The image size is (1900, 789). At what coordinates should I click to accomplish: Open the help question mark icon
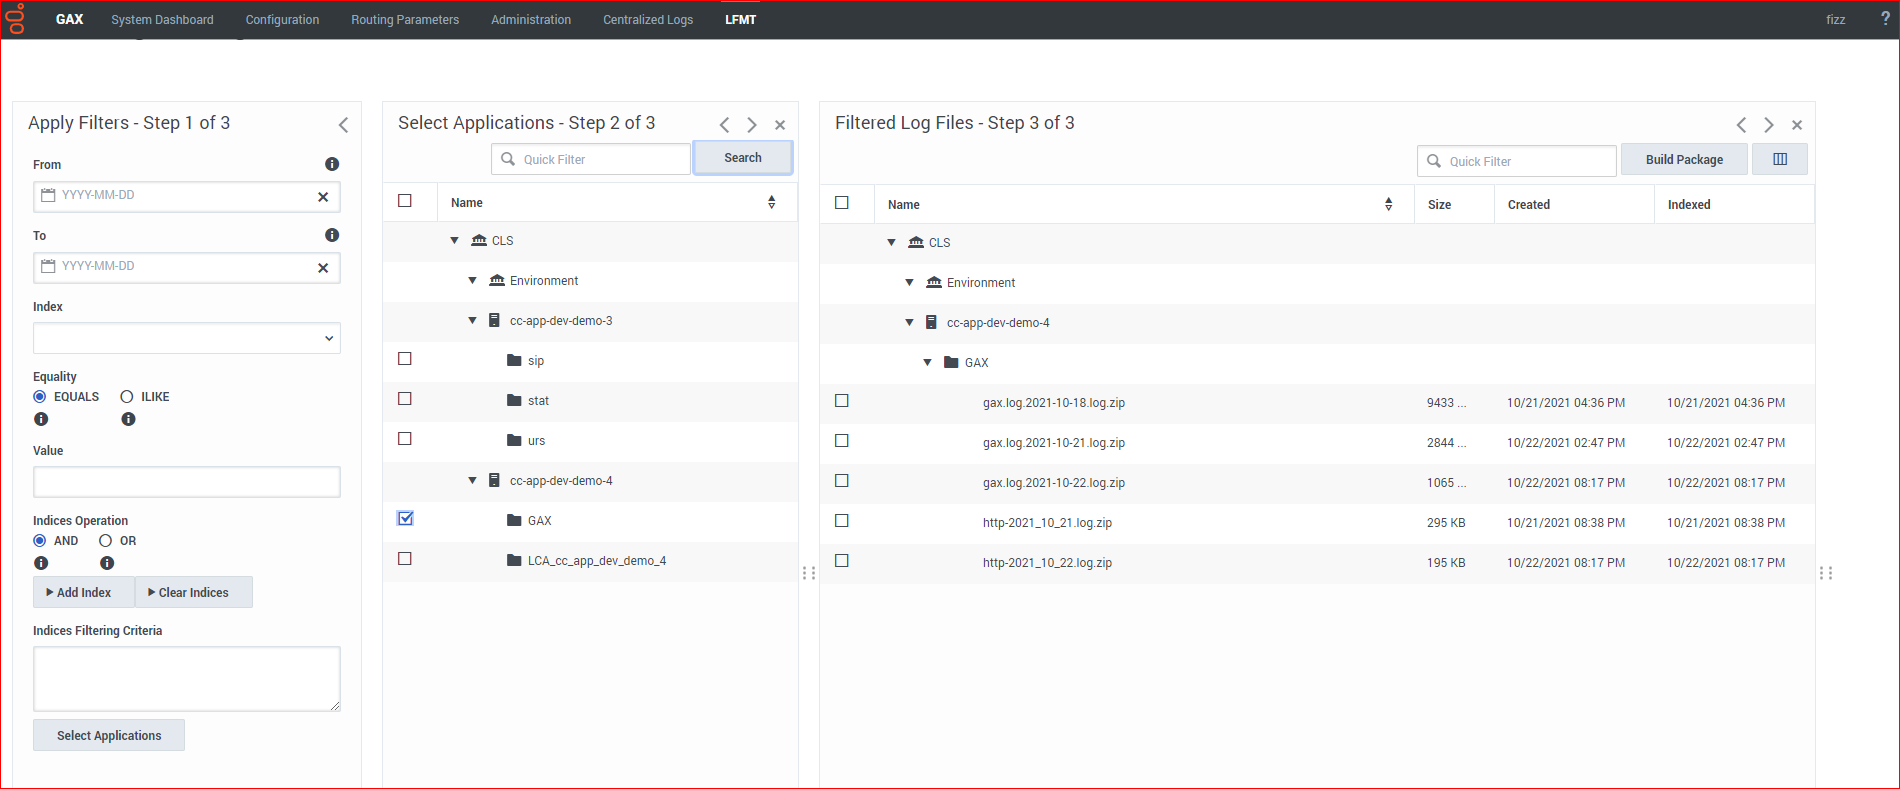pyautogui.click(x=1885, y=19)
